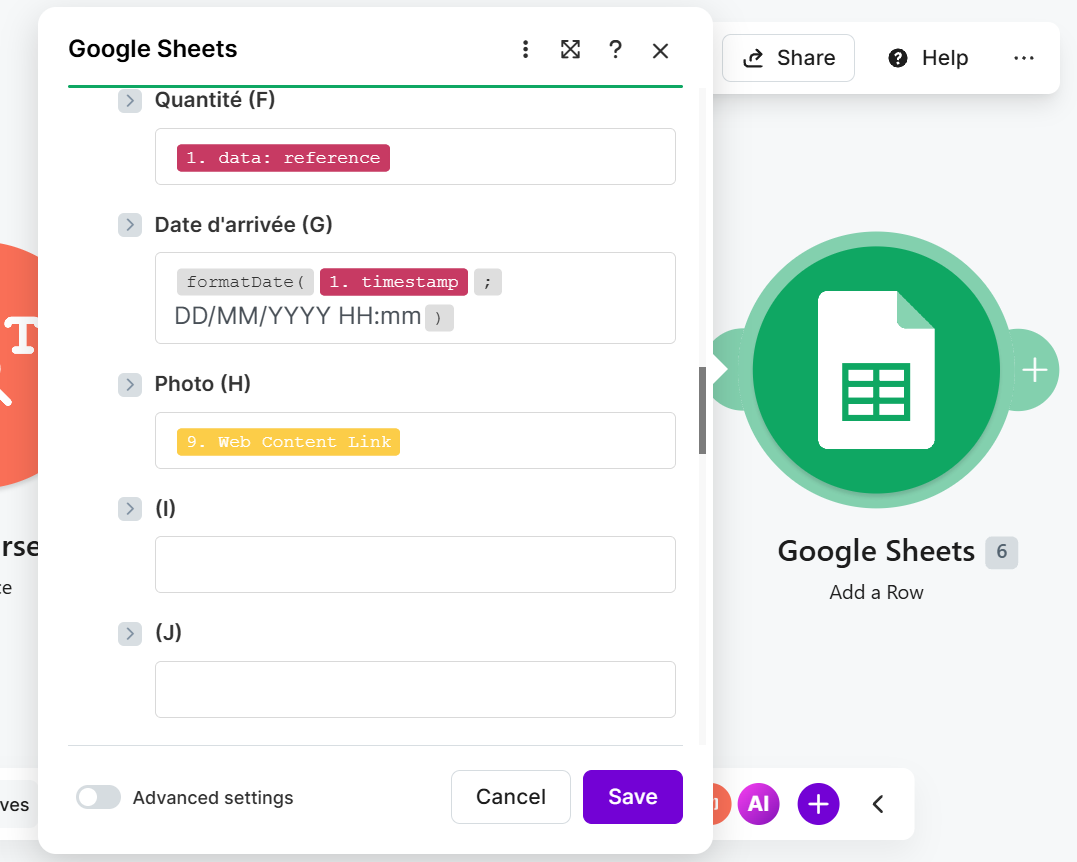Click the 'Add a Row' module label

coord(876,592)
